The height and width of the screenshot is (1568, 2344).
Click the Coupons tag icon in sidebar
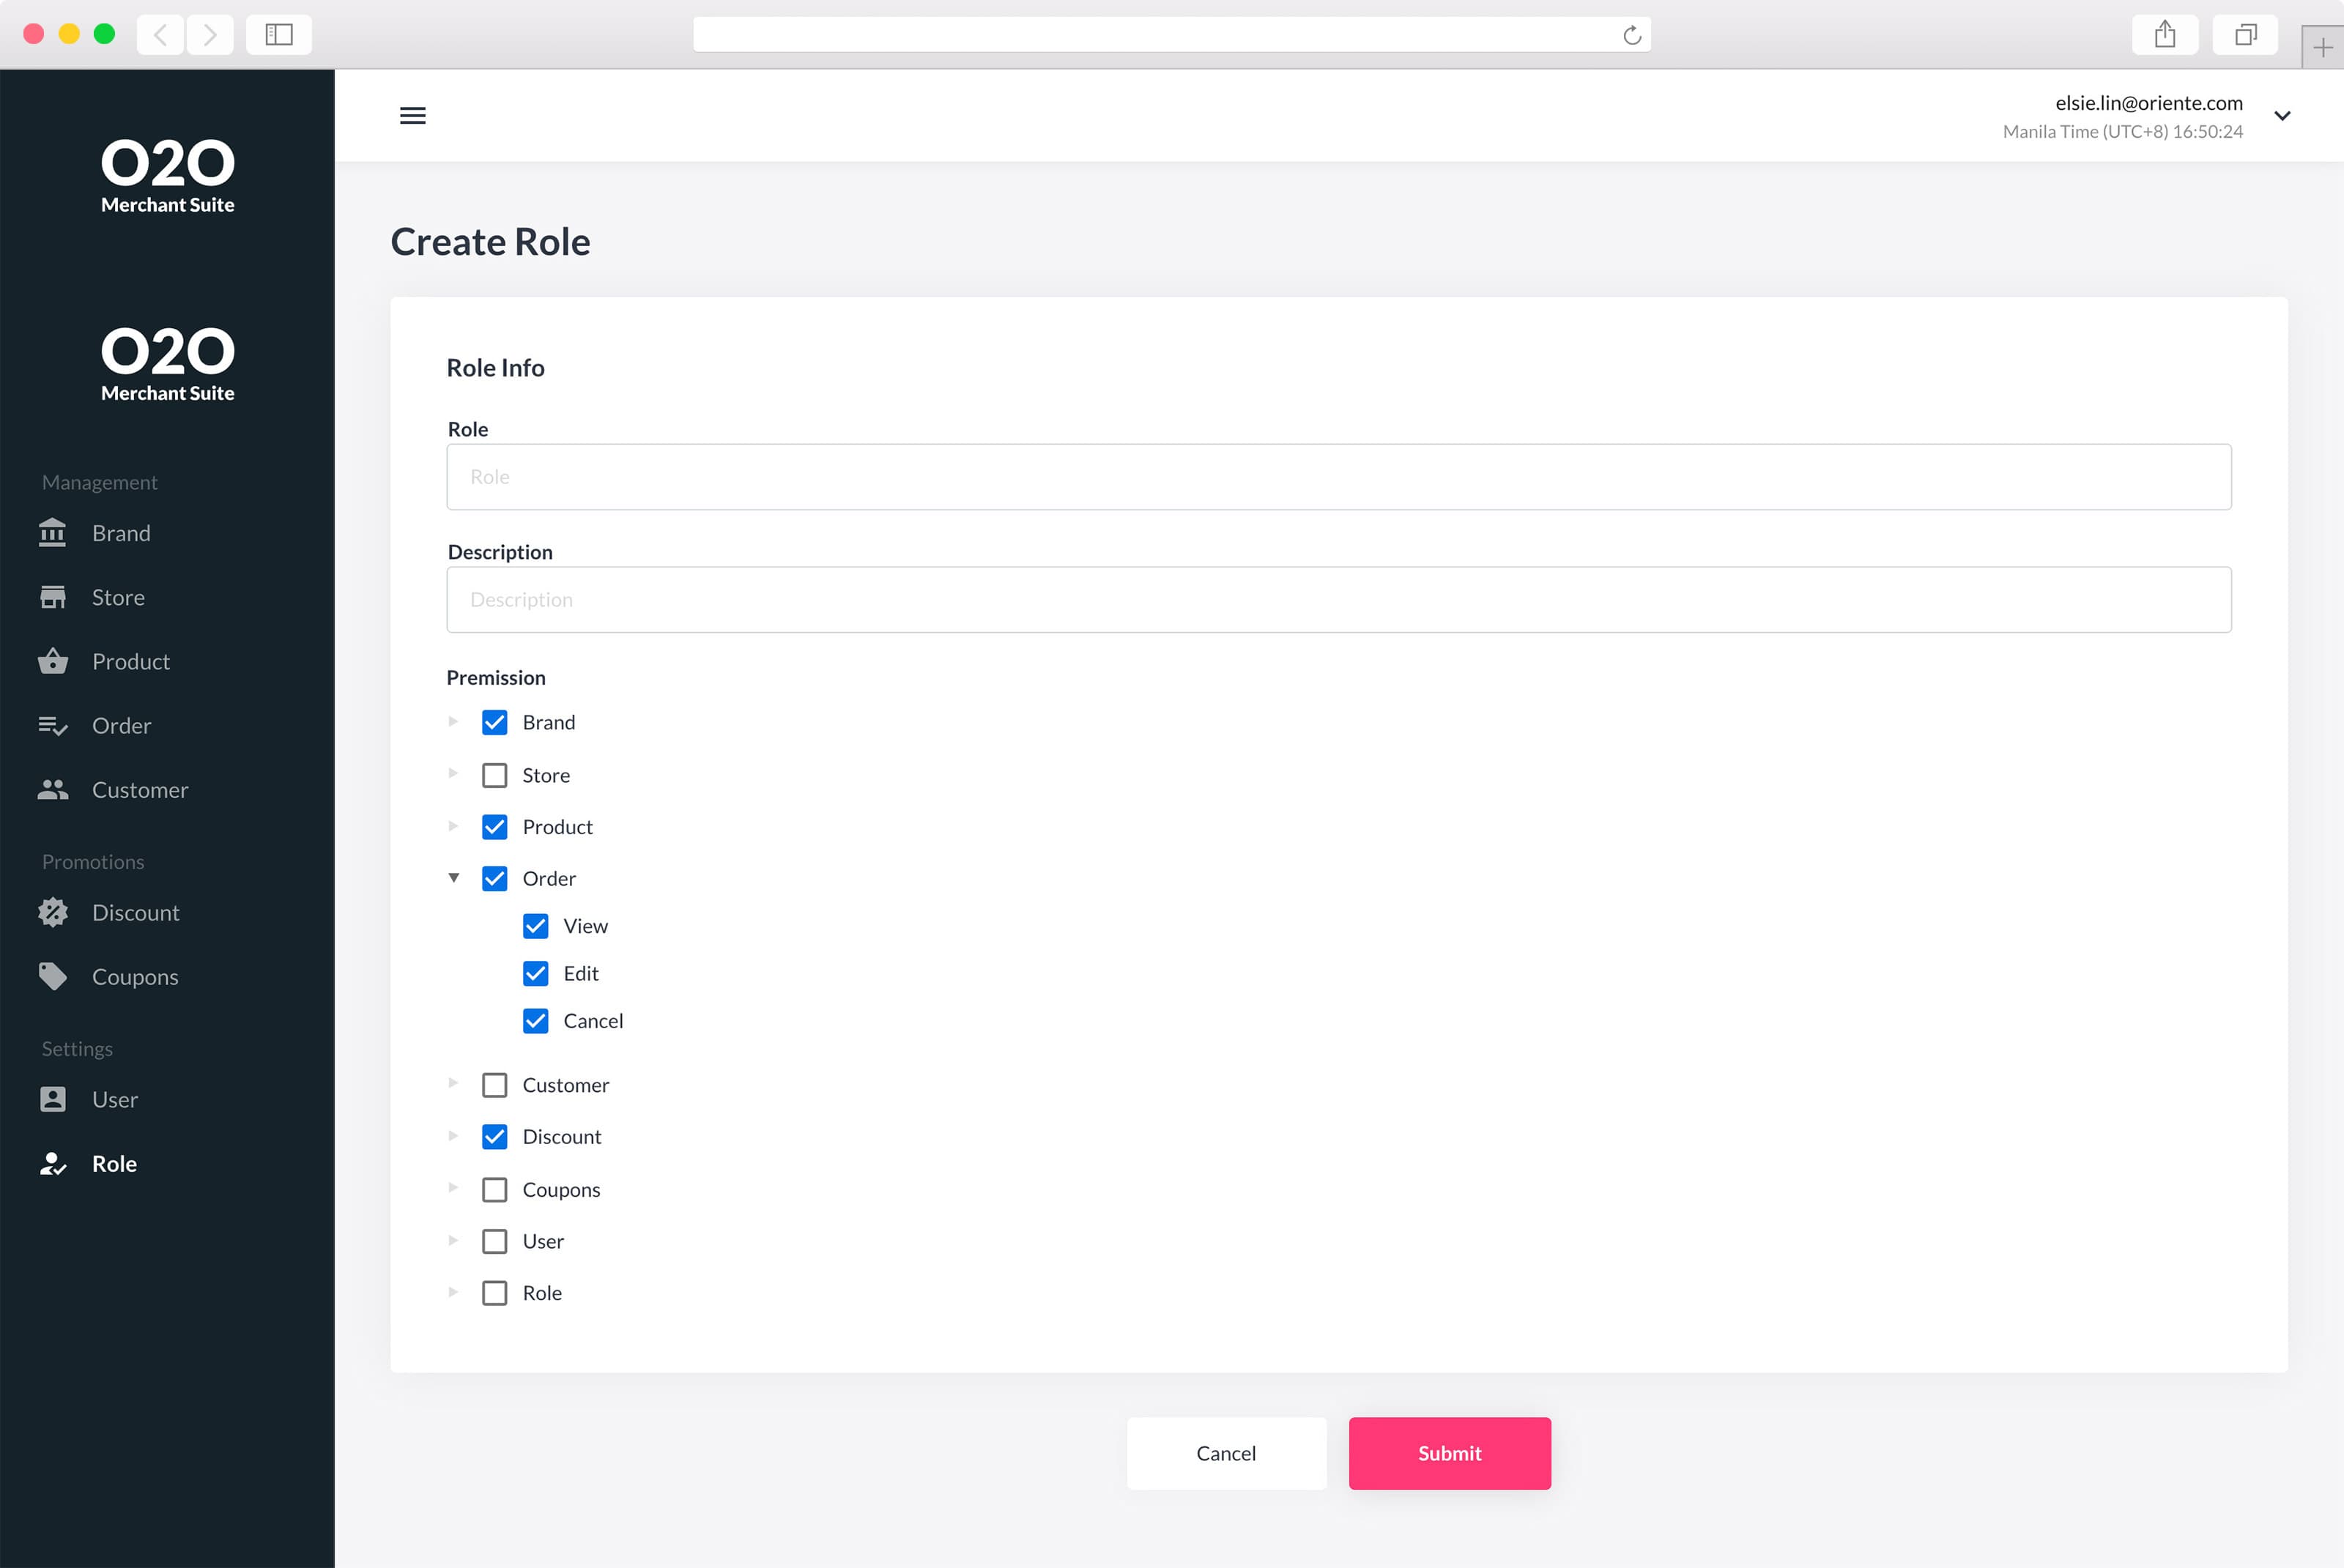coord(52,976)
